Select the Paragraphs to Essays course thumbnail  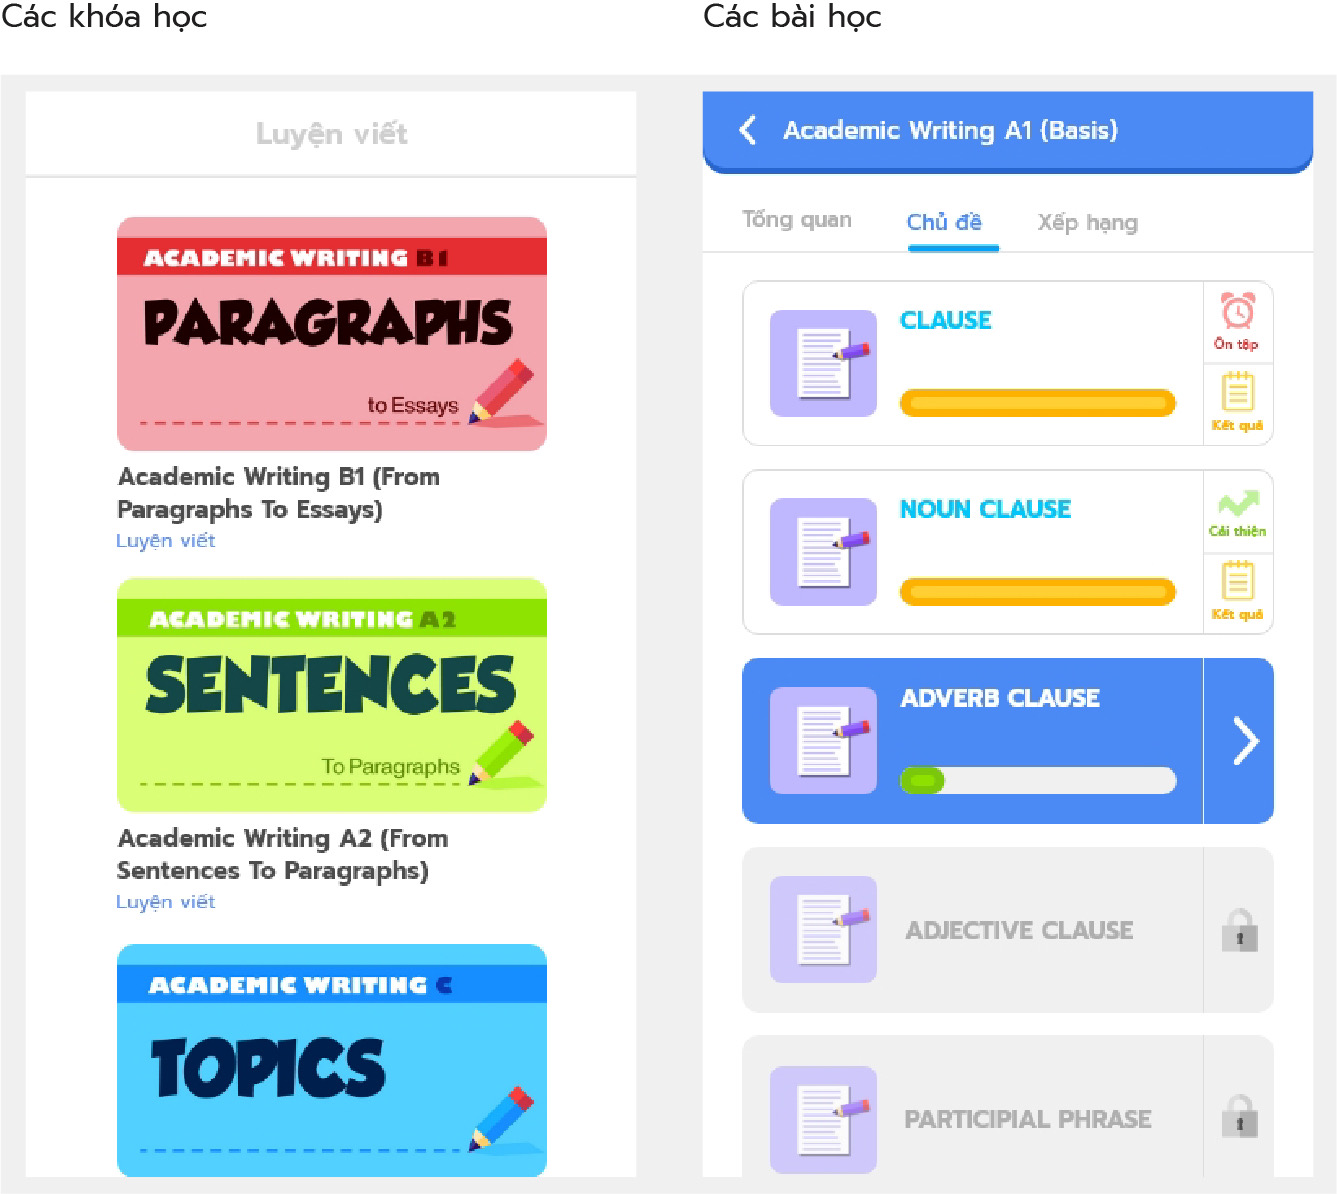pos(332,334)
